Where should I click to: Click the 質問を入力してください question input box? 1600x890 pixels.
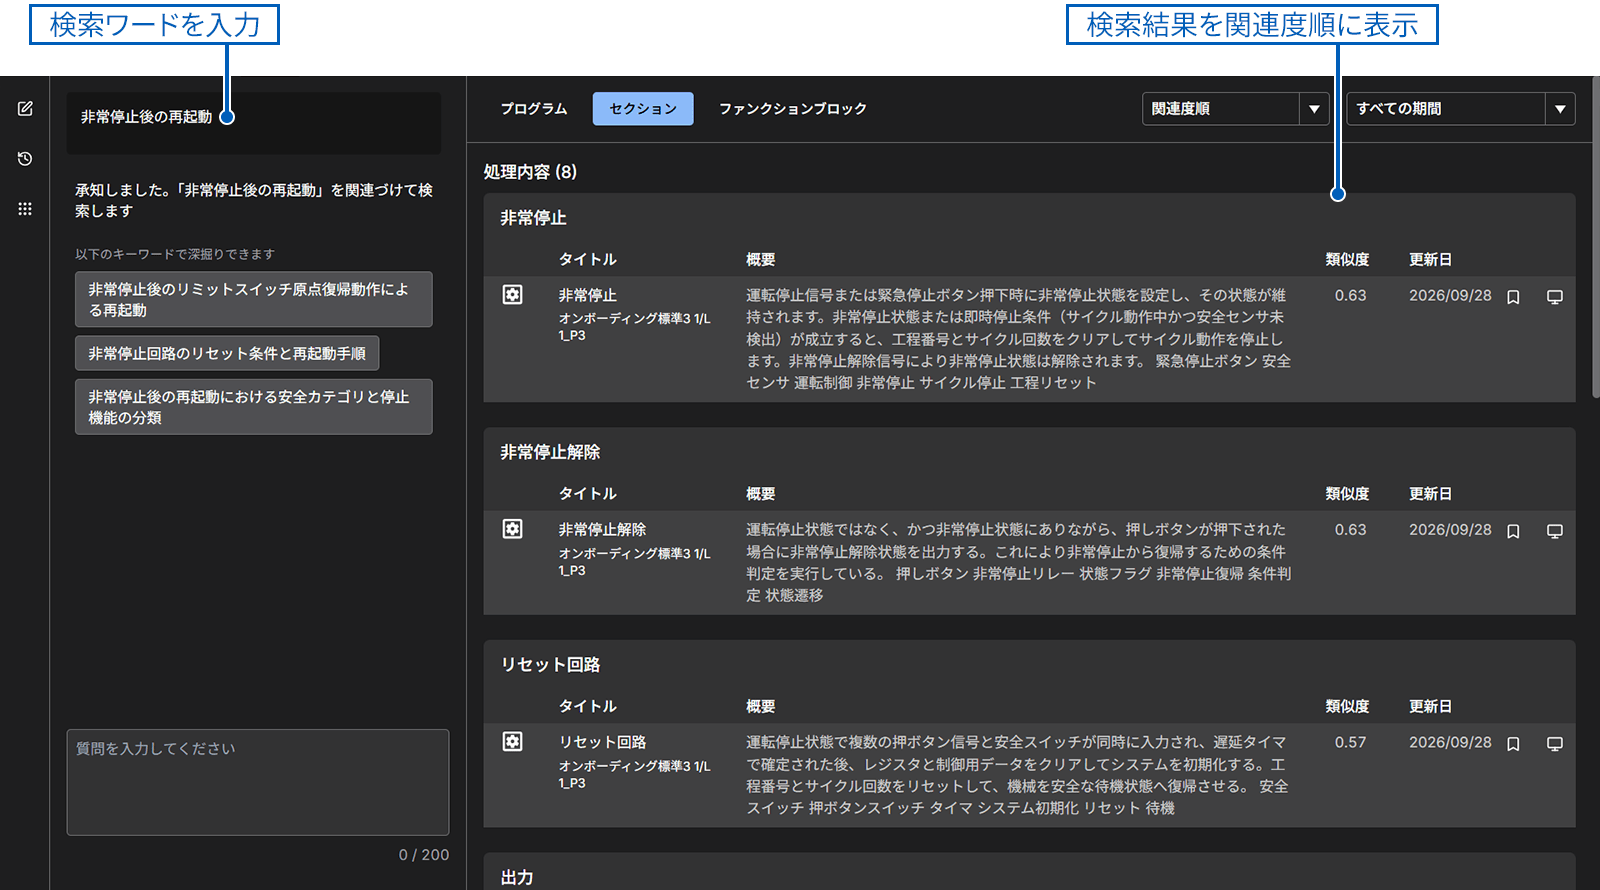pos(258,782)
